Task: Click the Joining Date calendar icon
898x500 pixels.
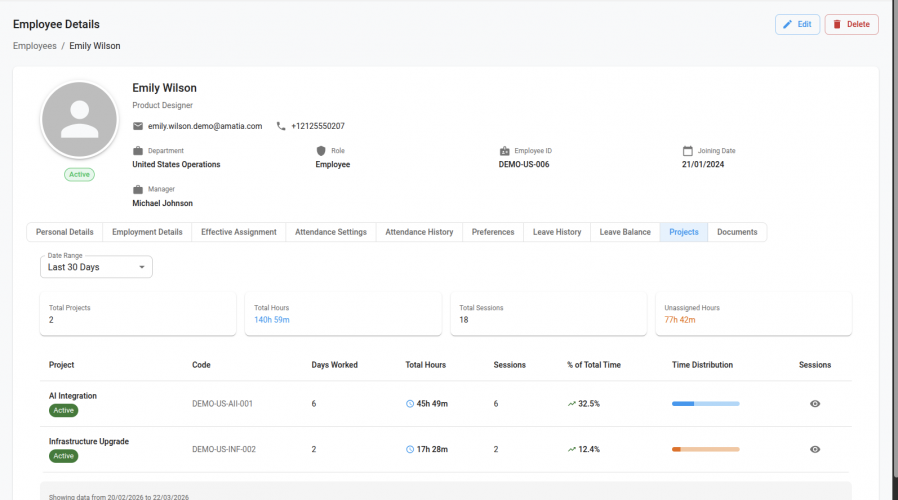Action: [x=688, y=151]
